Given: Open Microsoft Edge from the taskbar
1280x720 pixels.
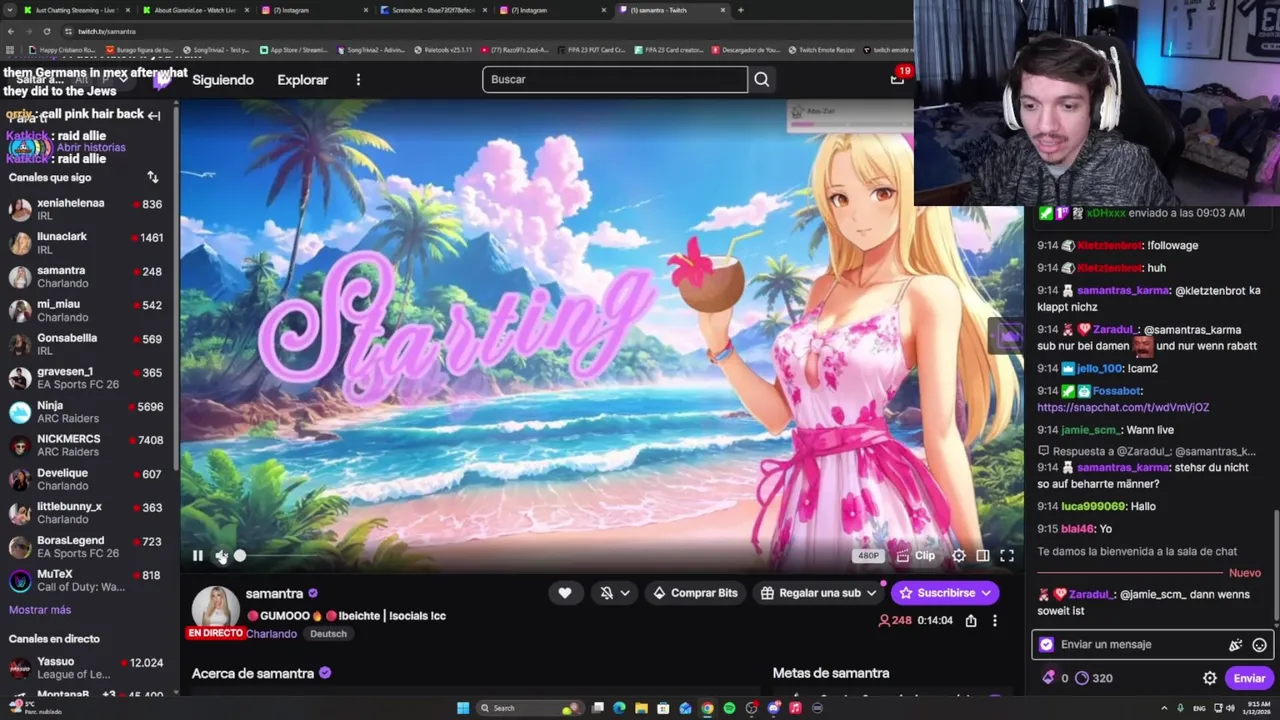Looking at the screenshot, I should tap(619, 708).
